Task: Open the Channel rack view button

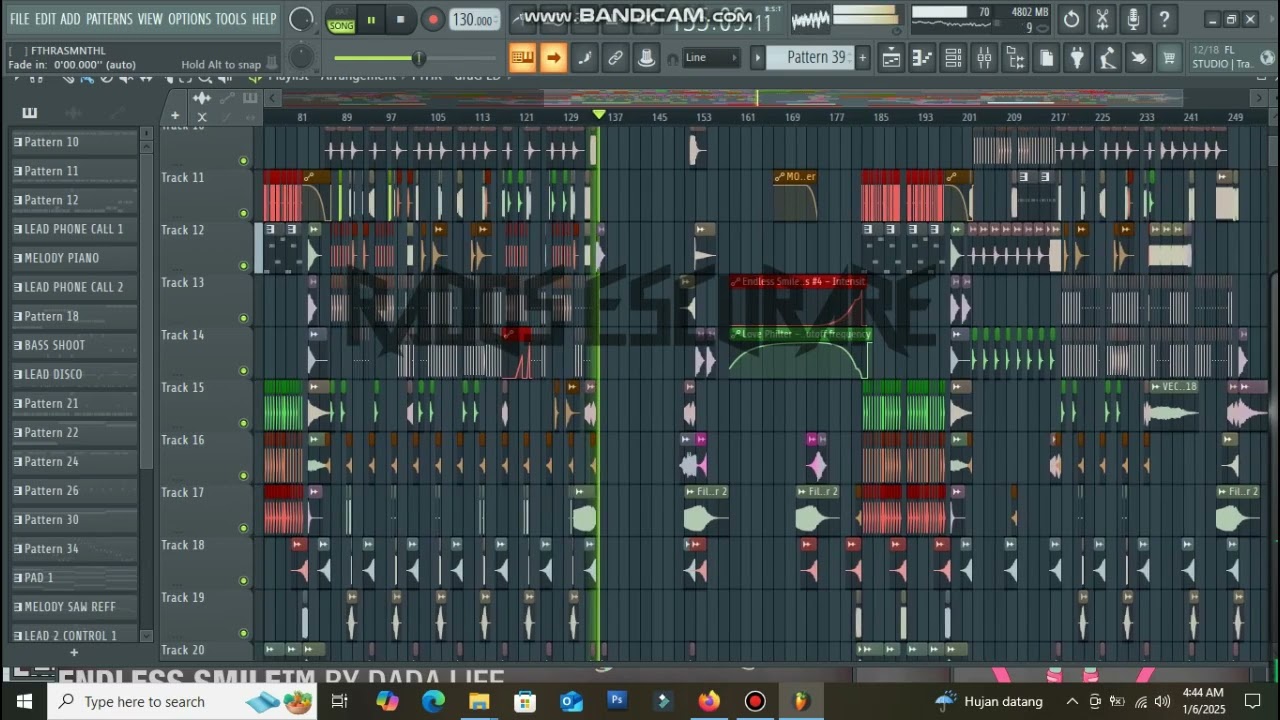Action: point(953,58)
